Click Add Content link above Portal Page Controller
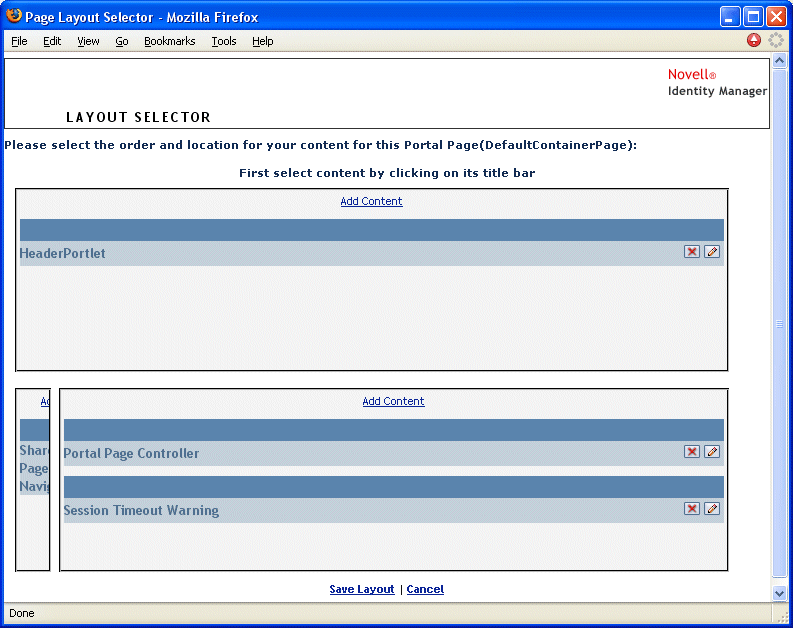 click(393, 401)
